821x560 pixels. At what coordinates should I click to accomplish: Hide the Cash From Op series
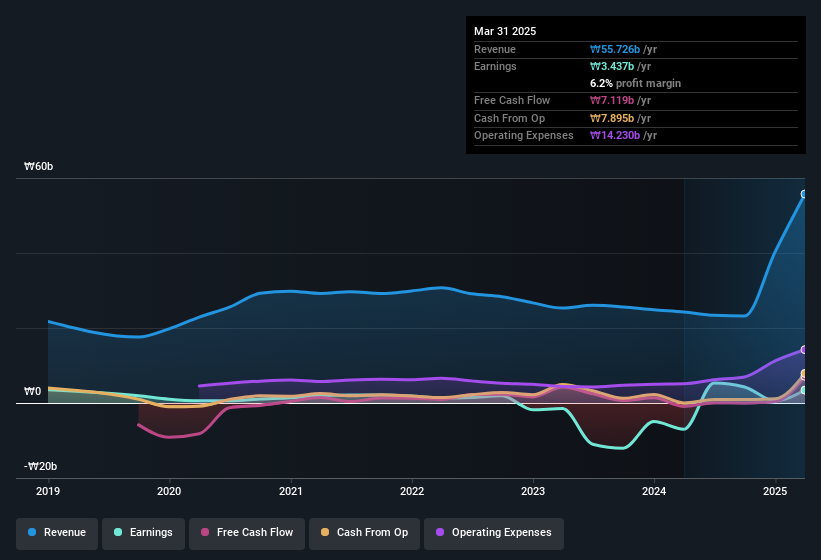(364, 533)
